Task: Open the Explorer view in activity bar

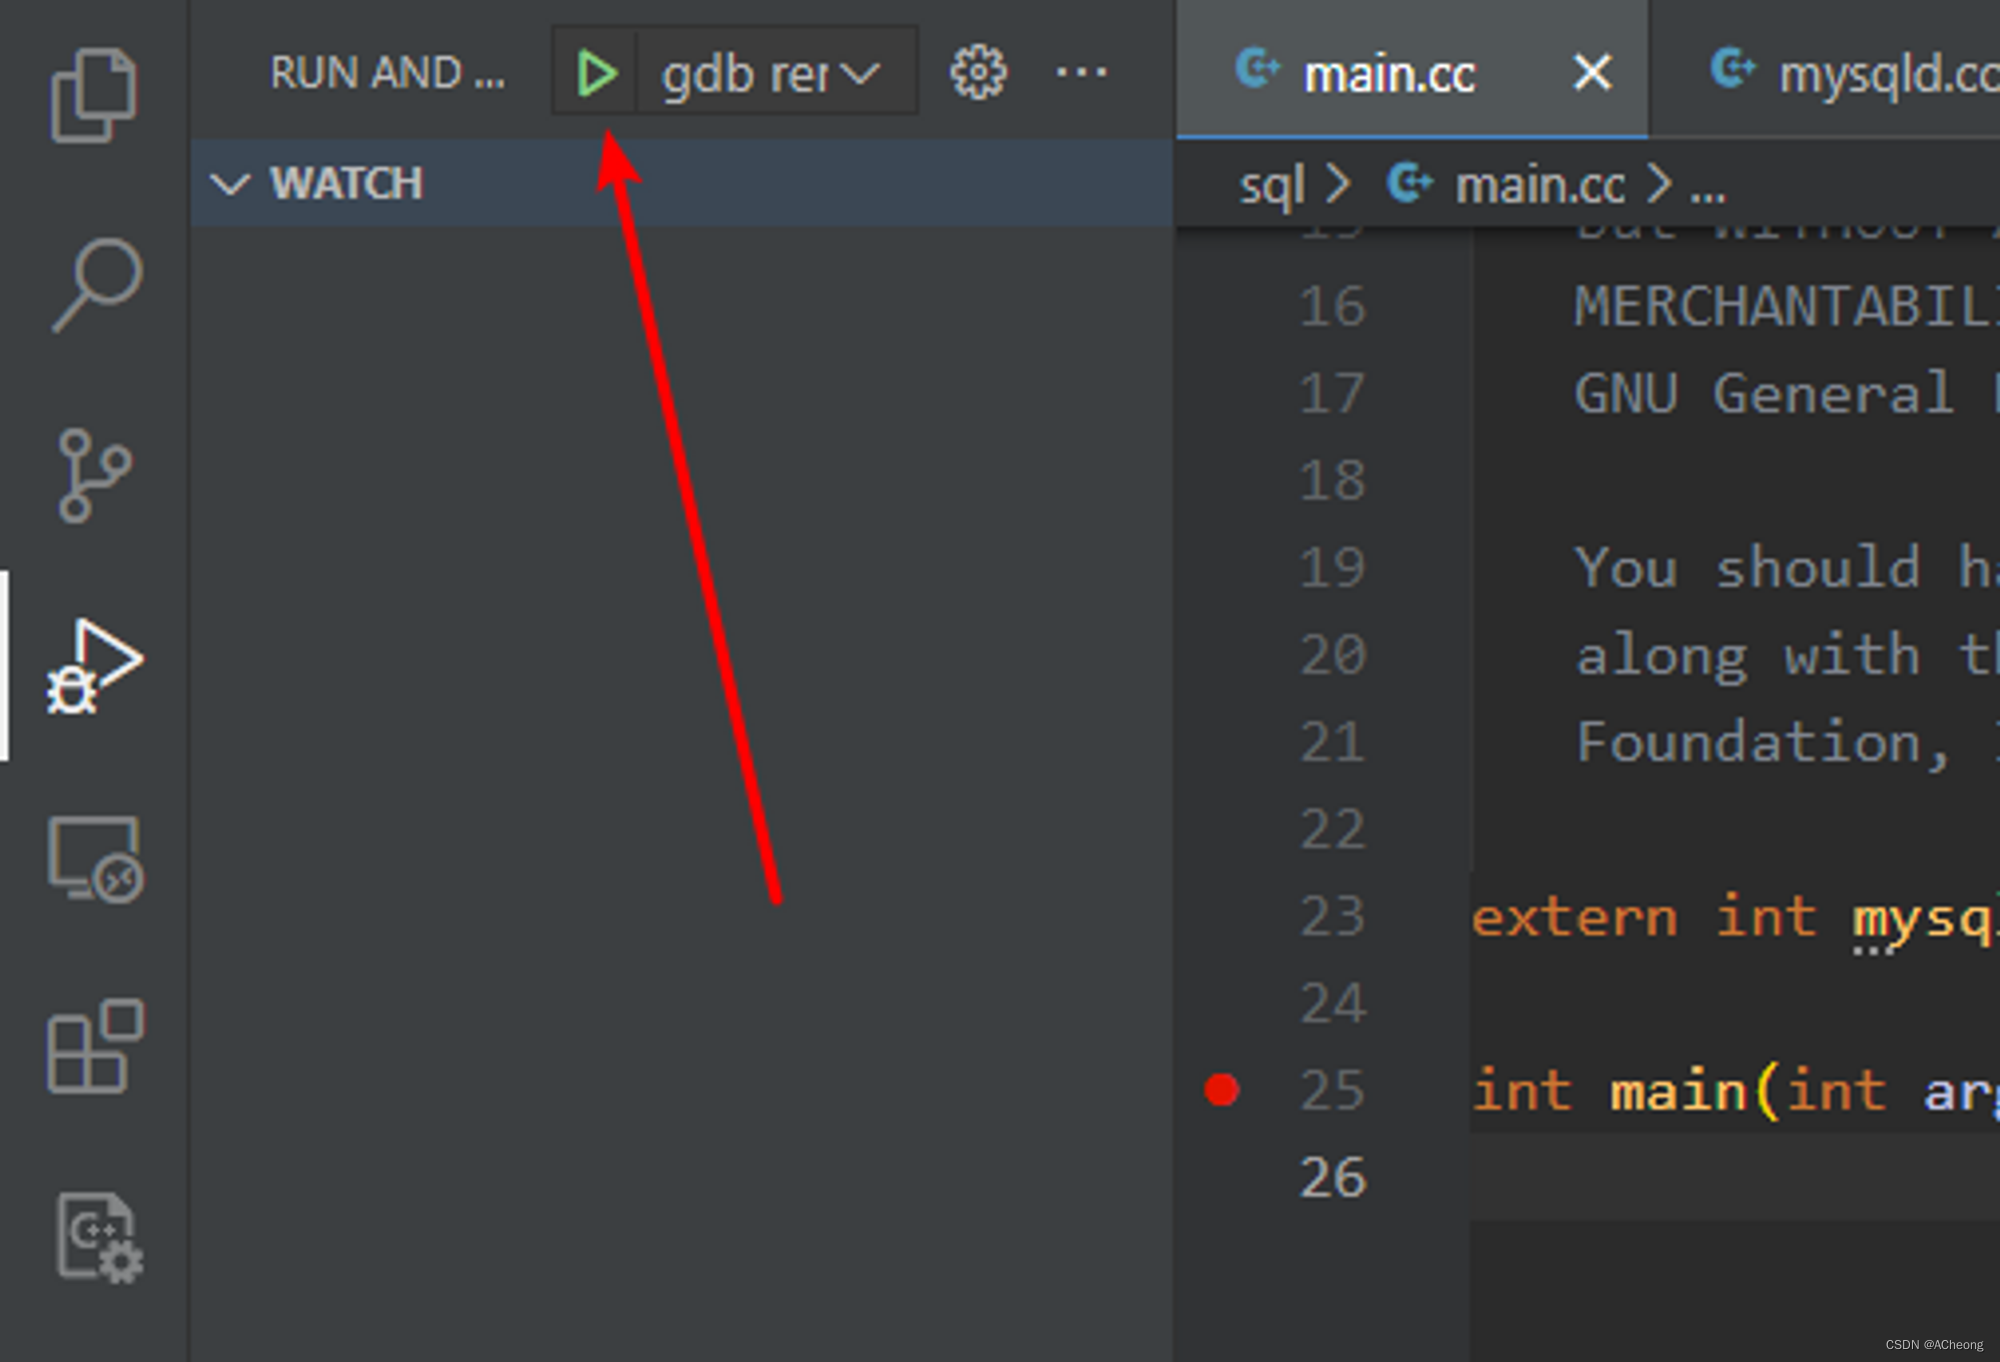Action: pyautogui.click(x=94, y=95)
